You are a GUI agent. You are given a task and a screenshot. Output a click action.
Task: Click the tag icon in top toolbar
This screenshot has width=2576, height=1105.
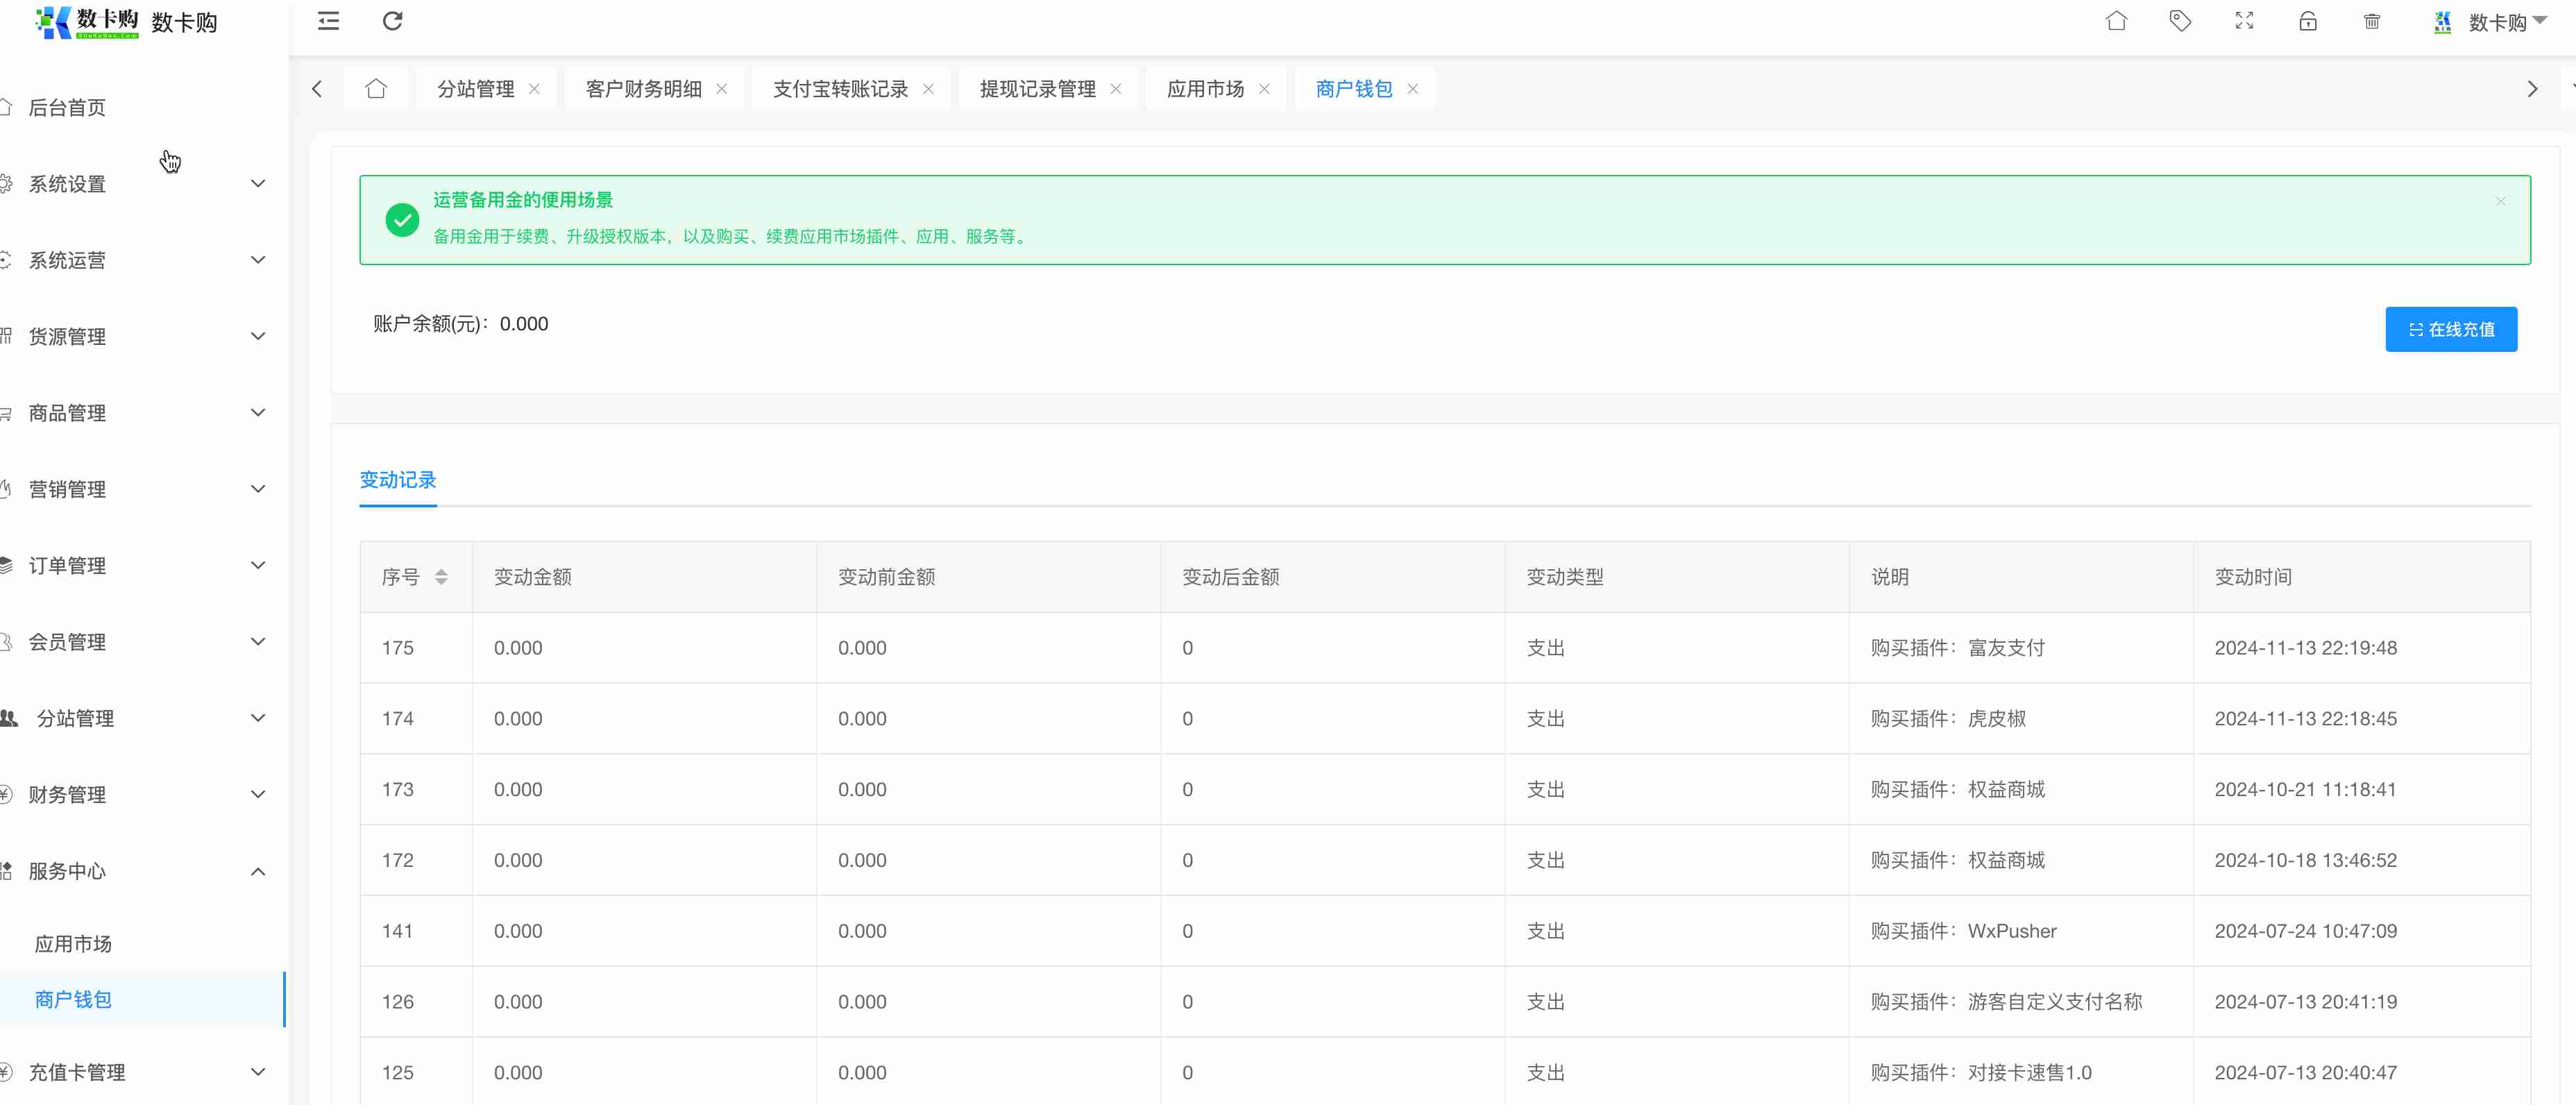coord(2180,21)
